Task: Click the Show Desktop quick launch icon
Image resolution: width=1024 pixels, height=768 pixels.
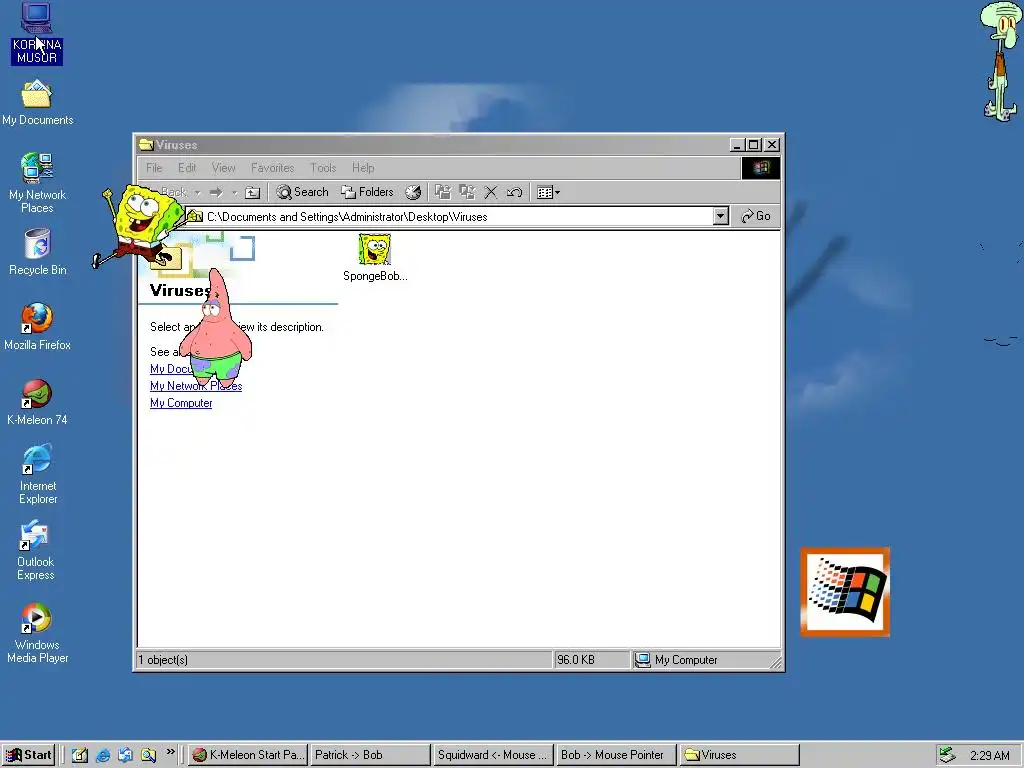Action: [x=80, y=755]
